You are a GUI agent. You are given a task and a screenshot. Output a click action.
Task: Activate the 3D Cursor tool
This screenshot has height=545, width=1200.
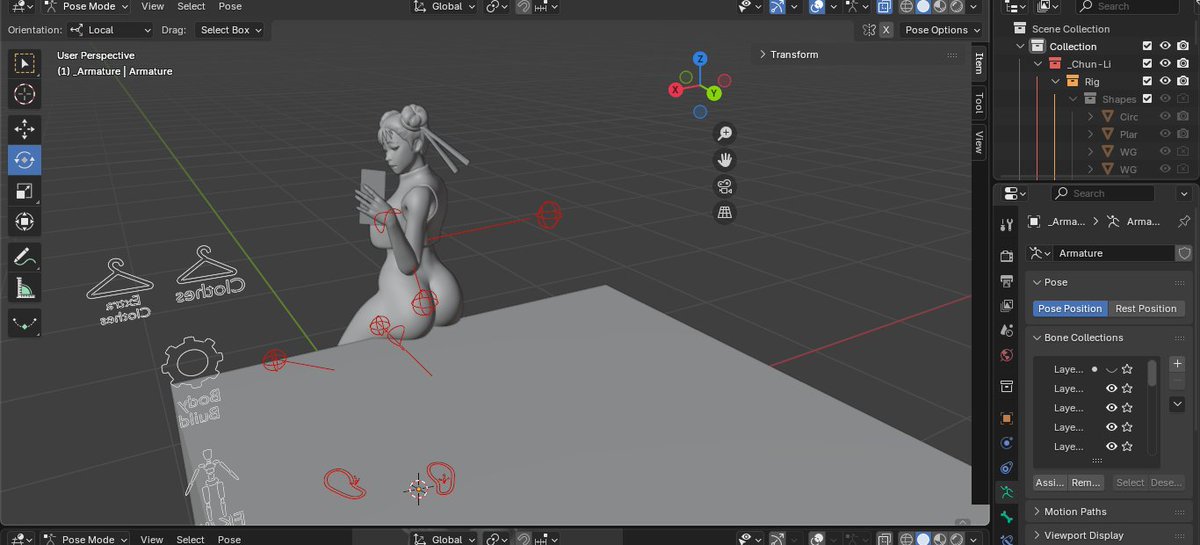click(25, 95)
